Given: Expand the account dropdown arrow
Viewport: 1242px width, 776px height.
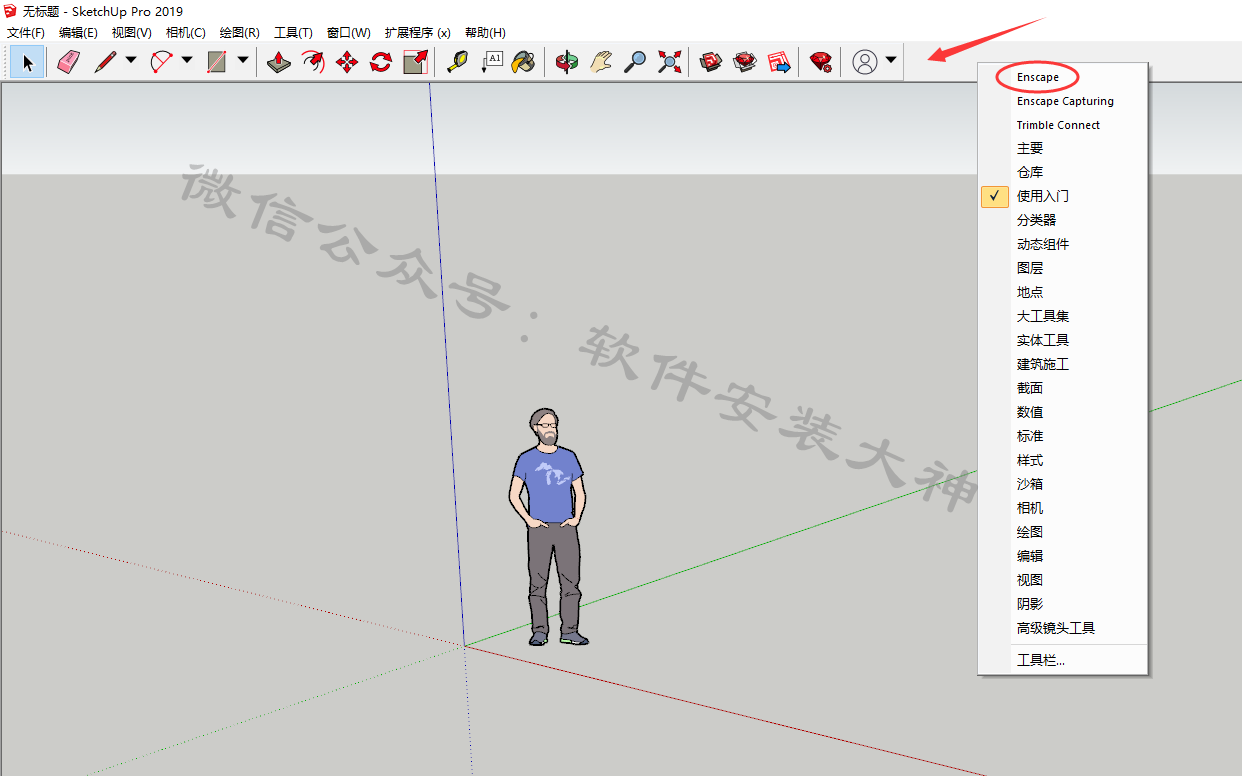Looking at the screenshot, I should [x=890, y=61].
